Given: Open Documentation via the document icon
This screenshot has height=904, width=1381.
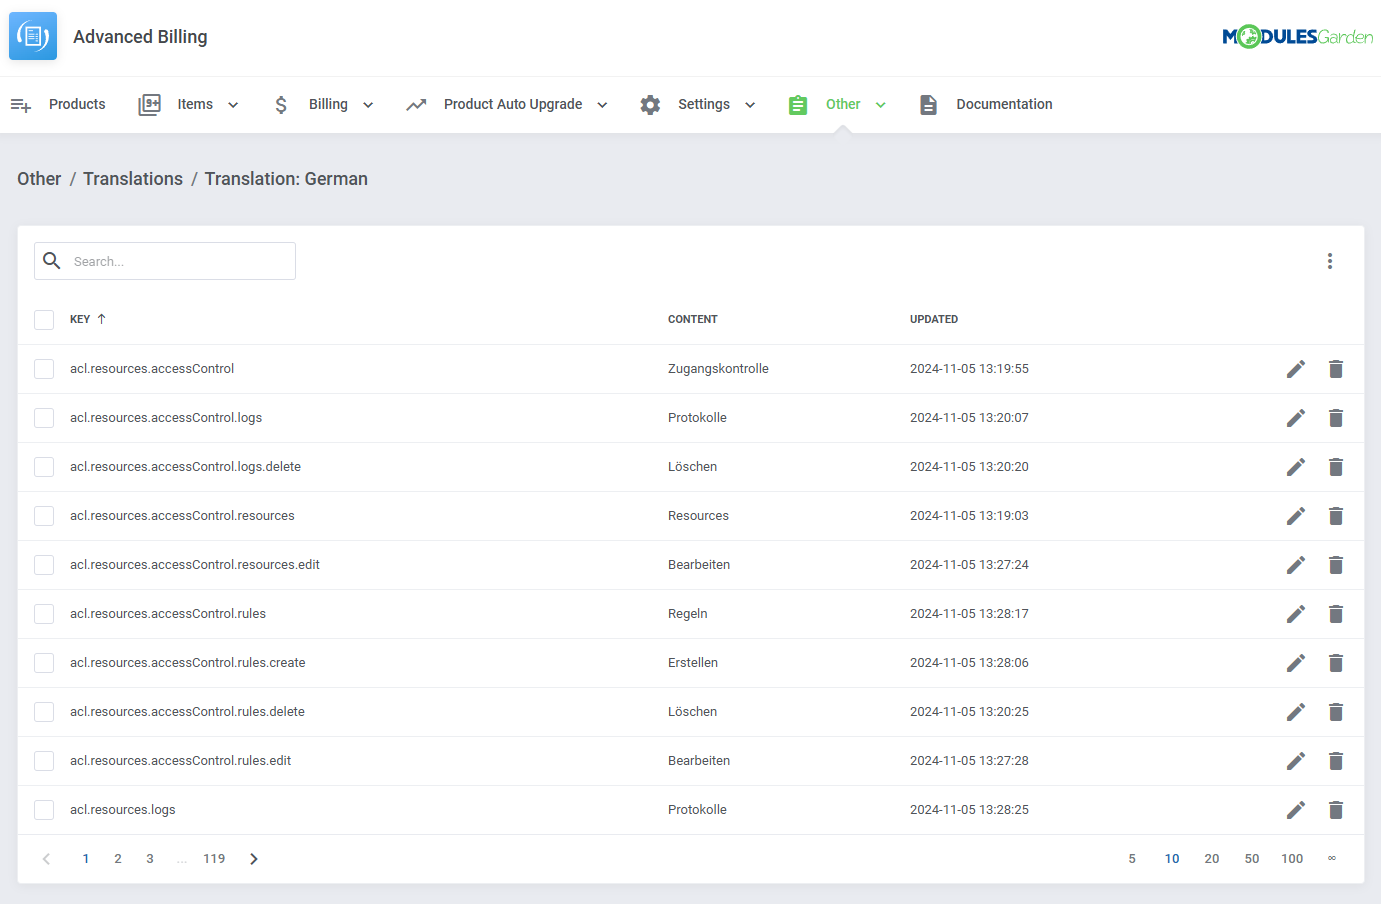Looking at the screenshot, I should coord(928,104).
